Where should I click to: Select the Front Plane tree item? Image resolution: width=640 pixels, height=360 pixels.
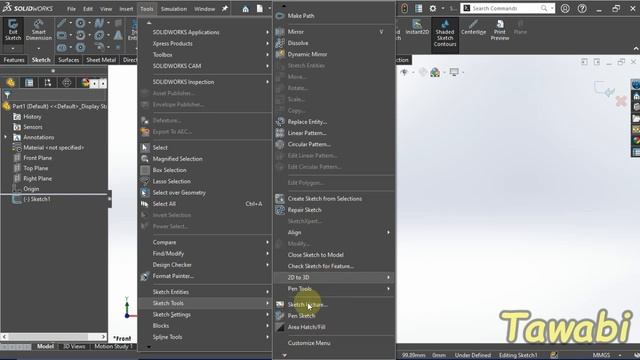[37, 158]
